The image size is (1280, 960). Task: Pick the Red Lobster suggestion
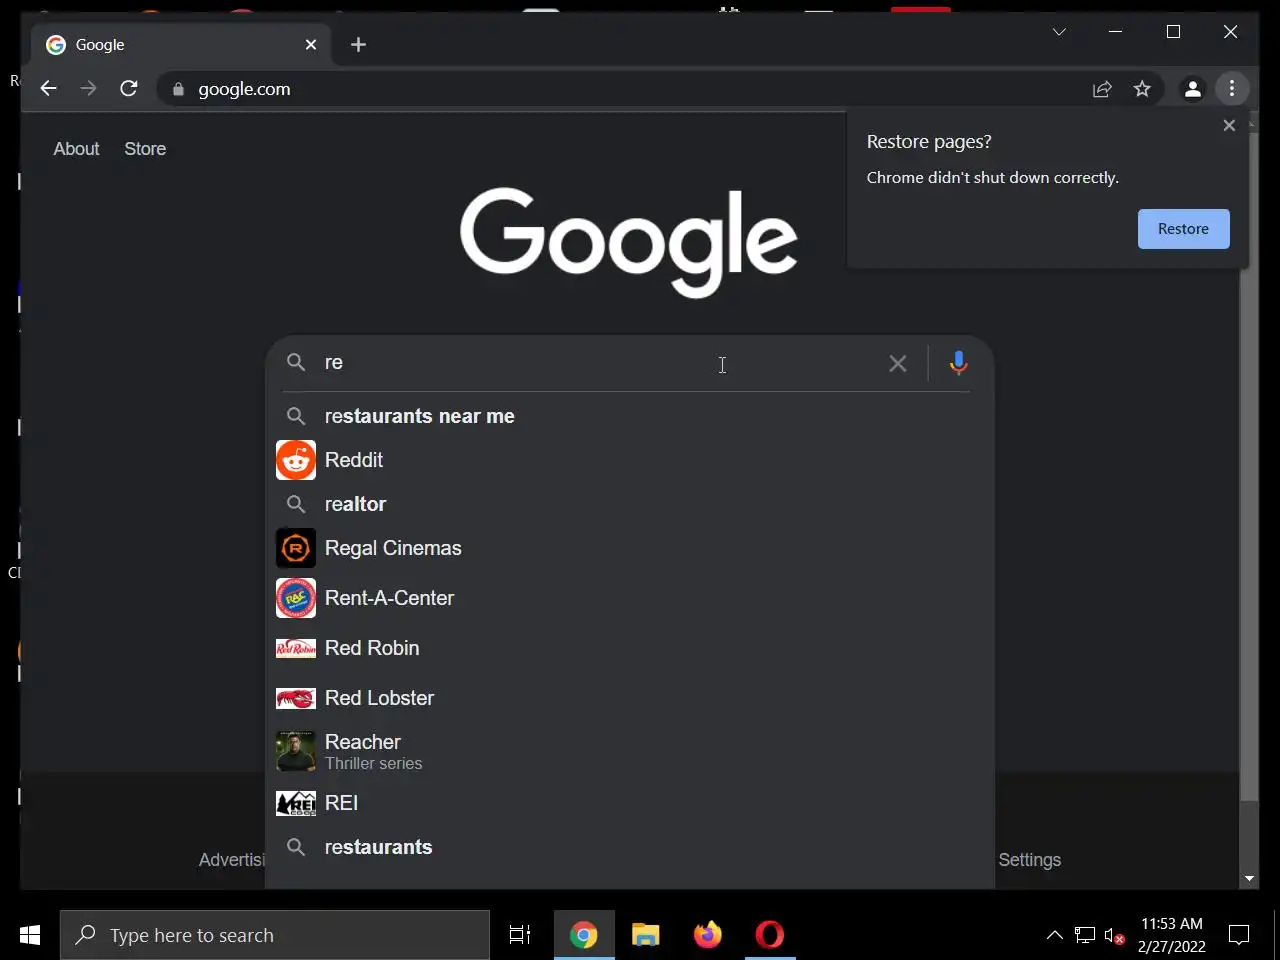(630, 698)
